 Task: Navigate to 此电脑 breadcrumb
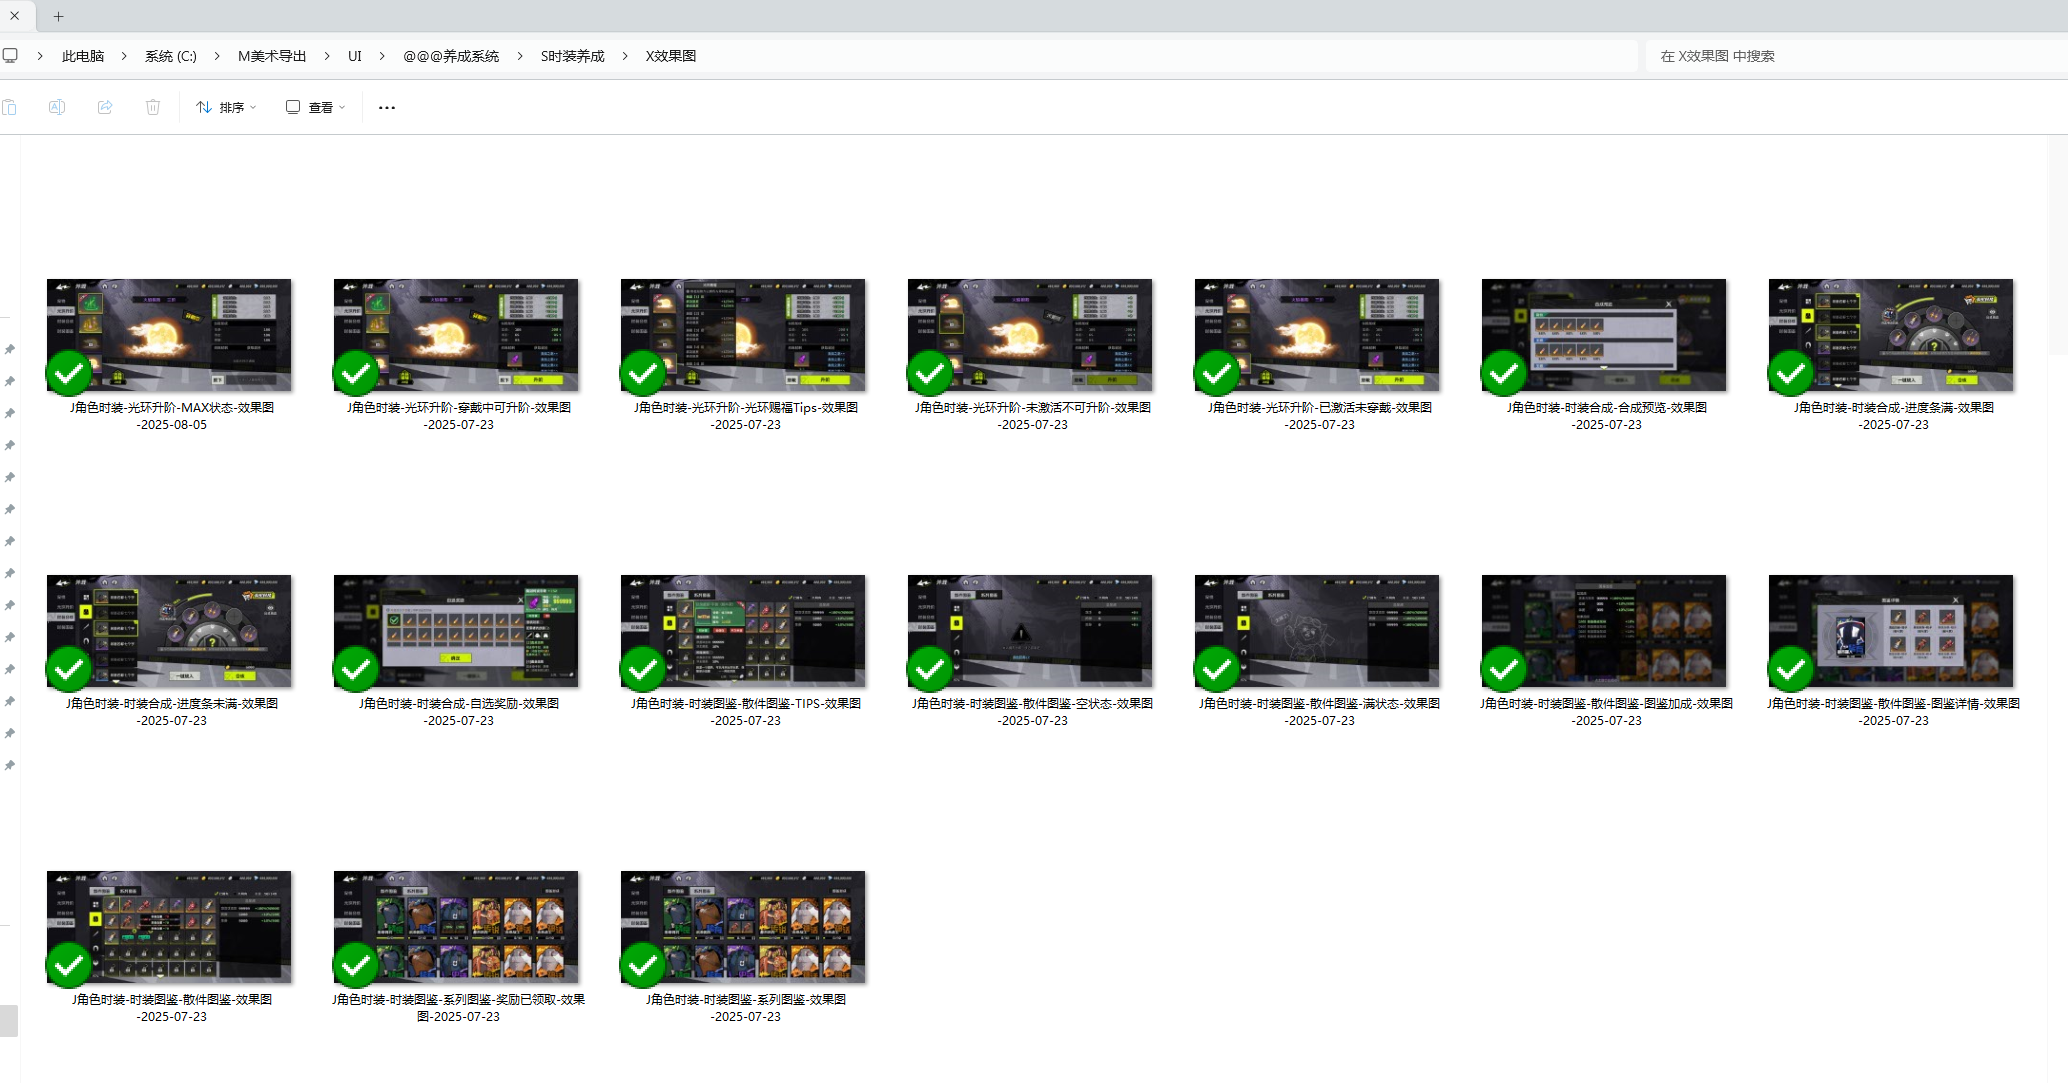point(83,56)
